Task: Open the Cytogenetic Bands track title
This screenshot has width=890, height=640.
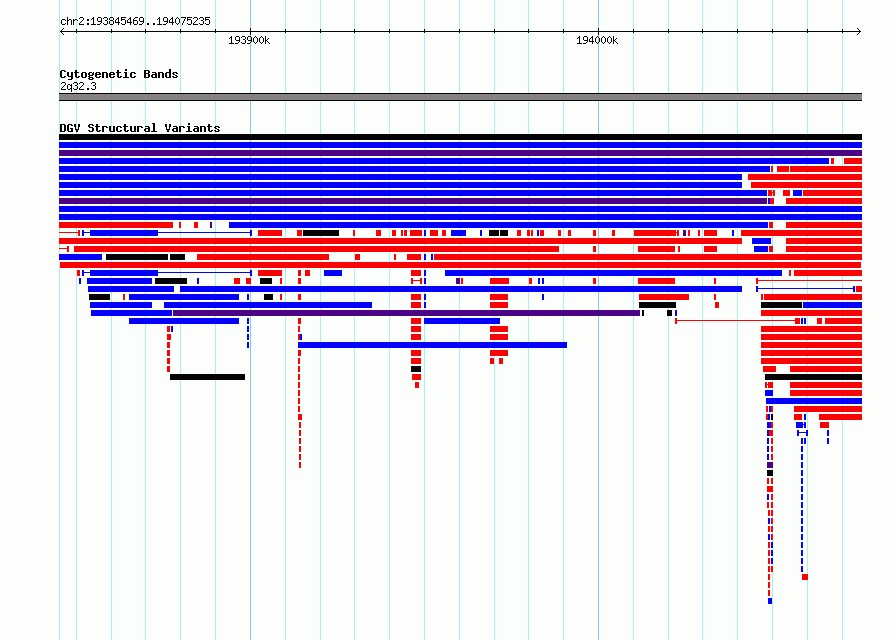Action: click(119, 74)
